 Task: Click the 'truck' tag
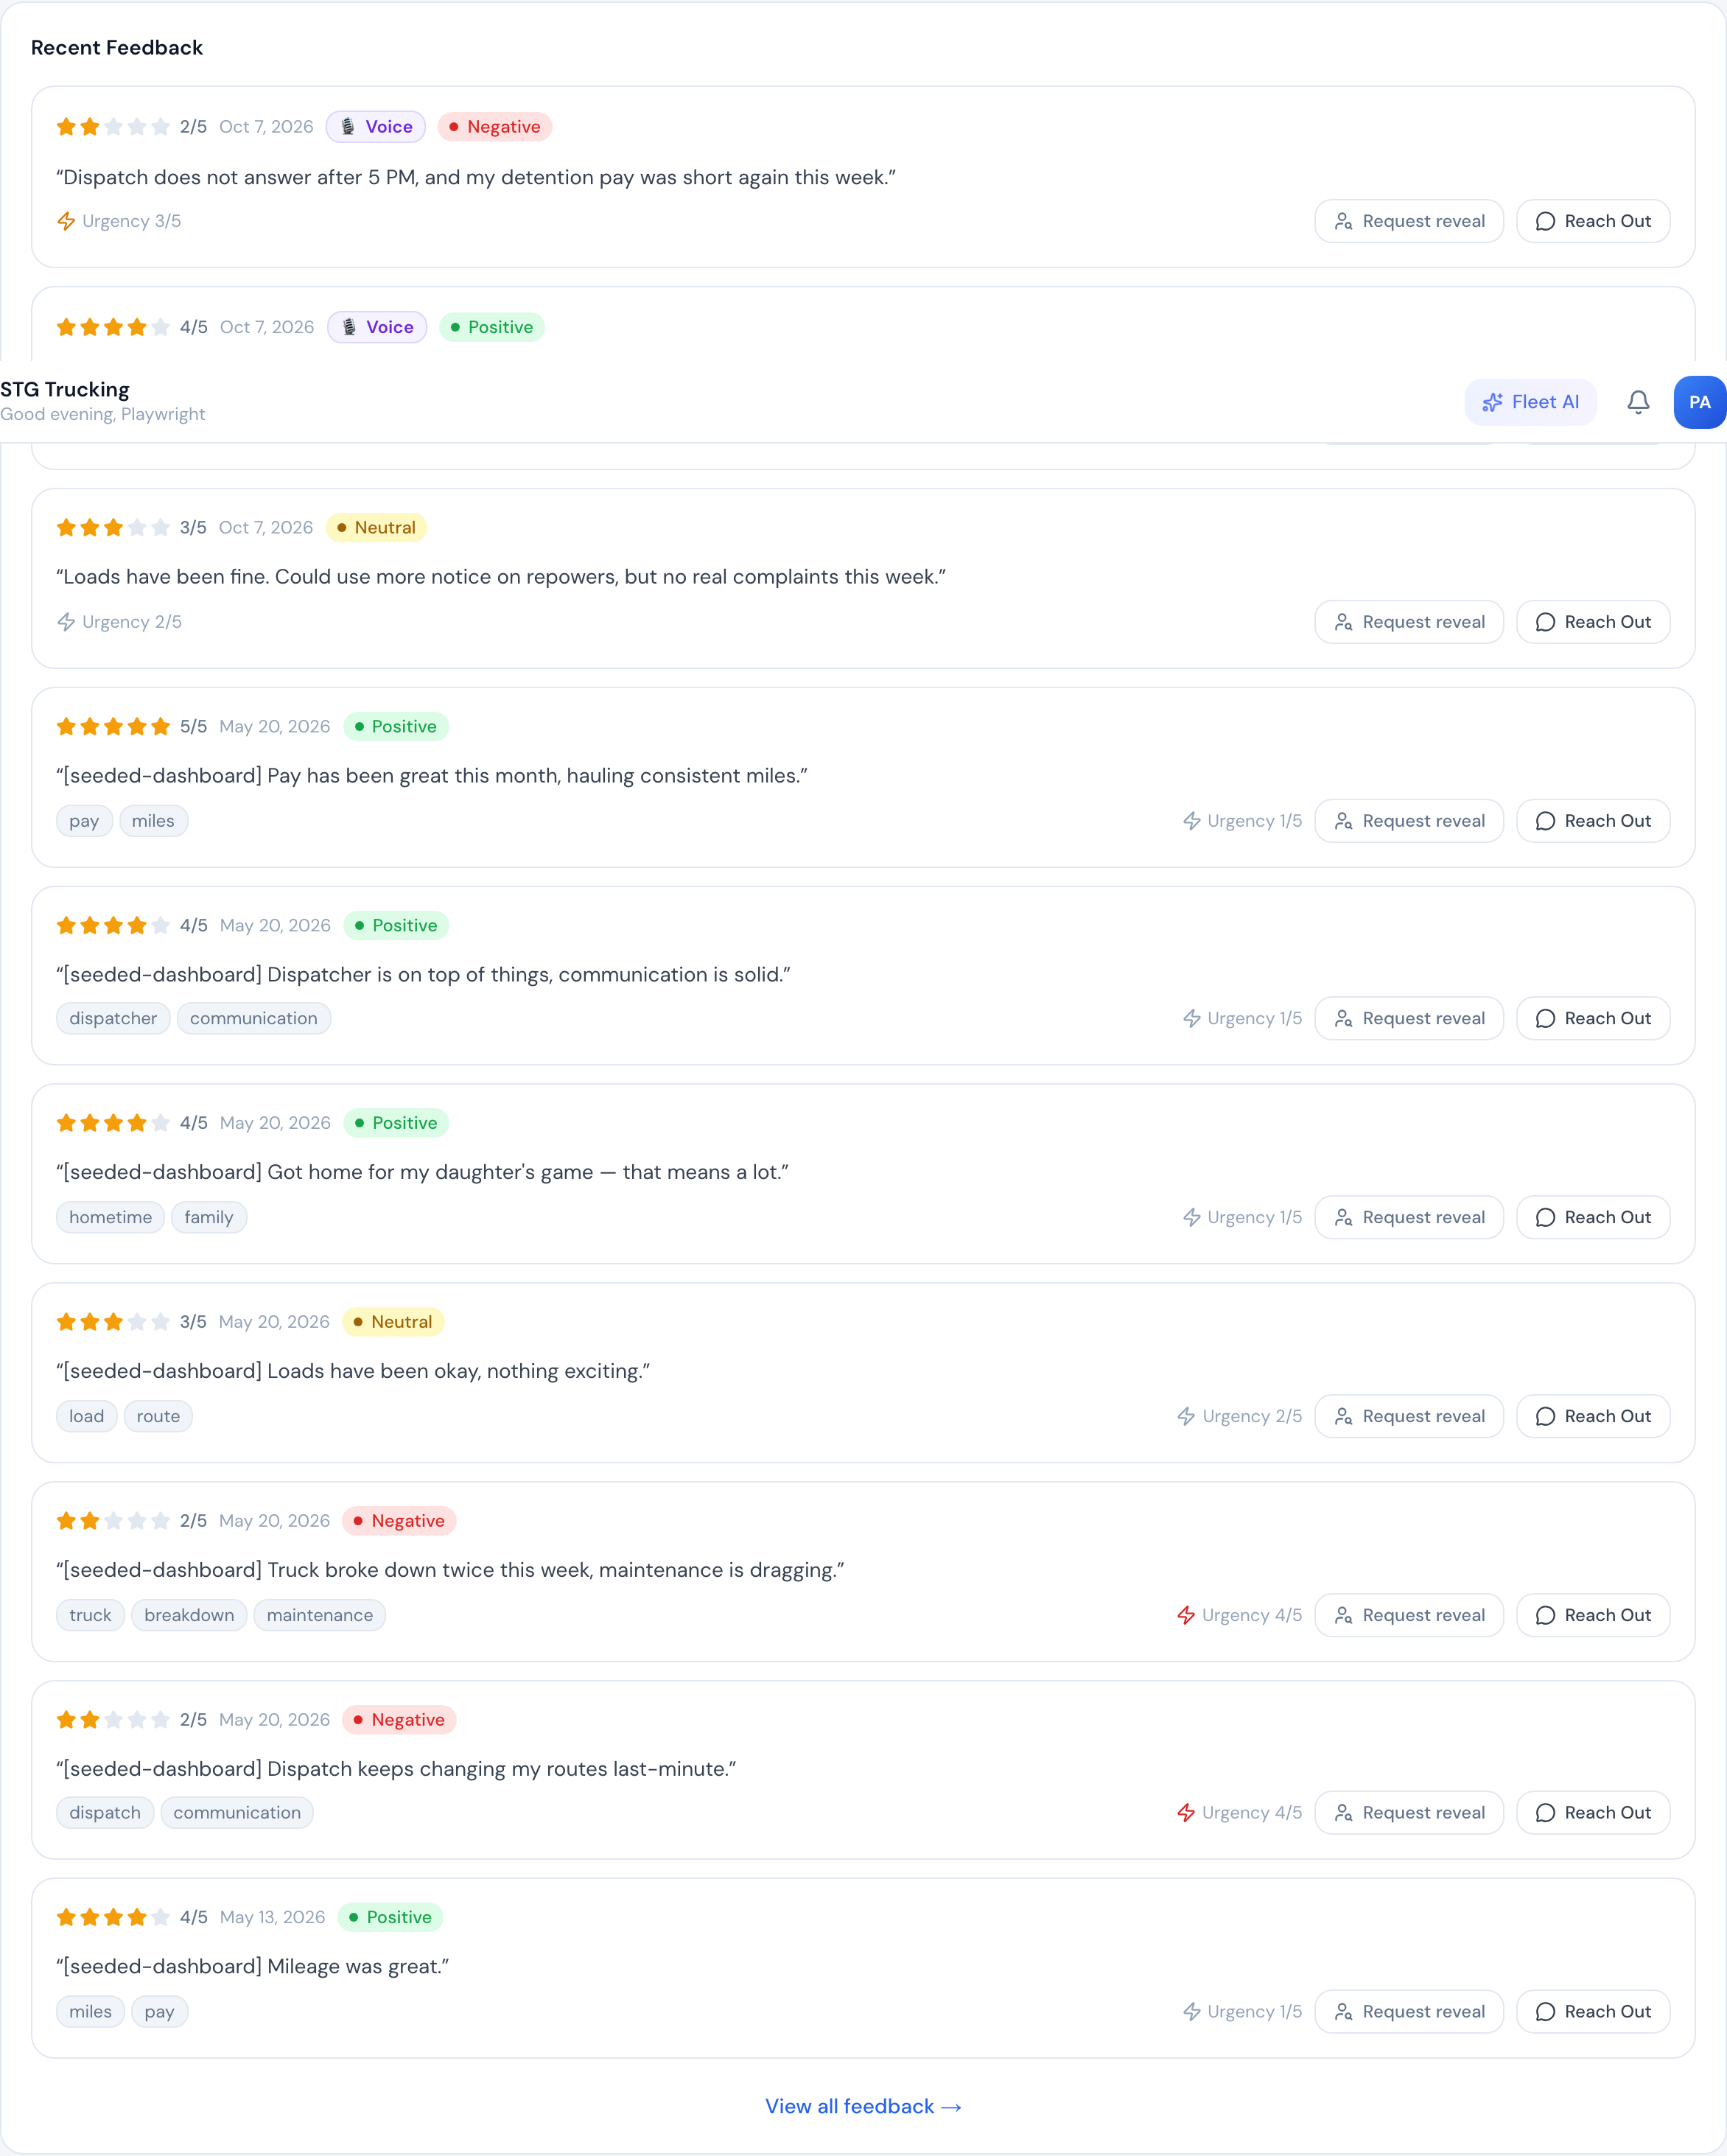tap(91, 1615)
